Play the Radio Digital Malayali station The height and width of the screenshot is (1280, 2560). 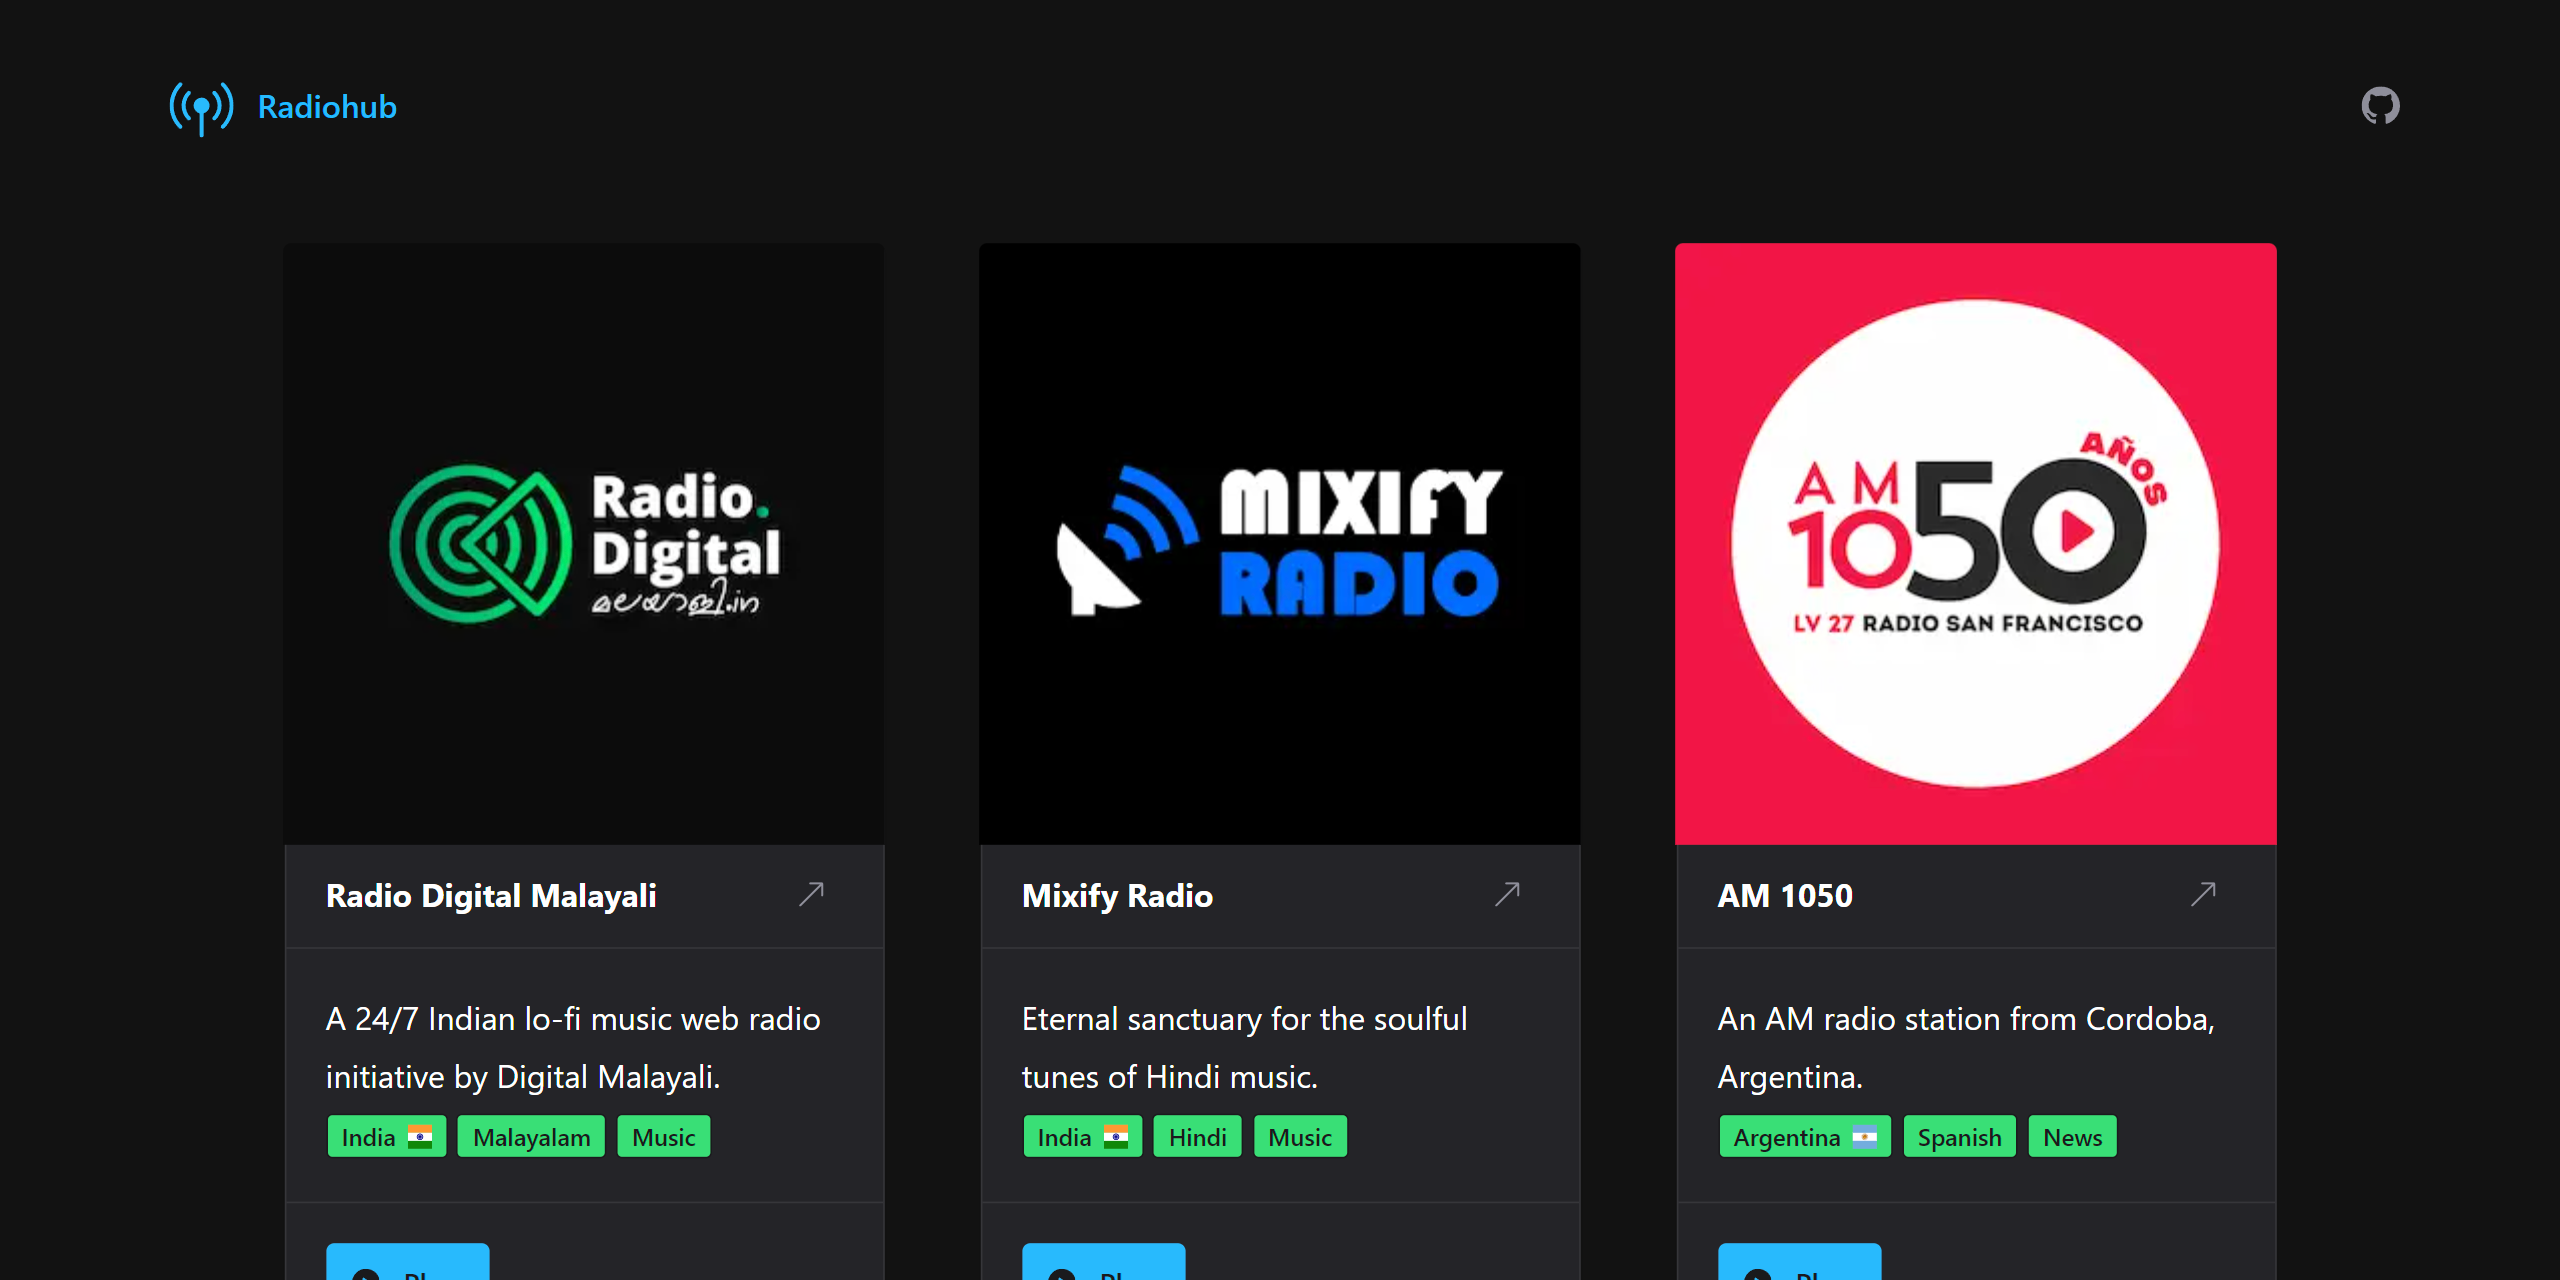[408, 1262]
